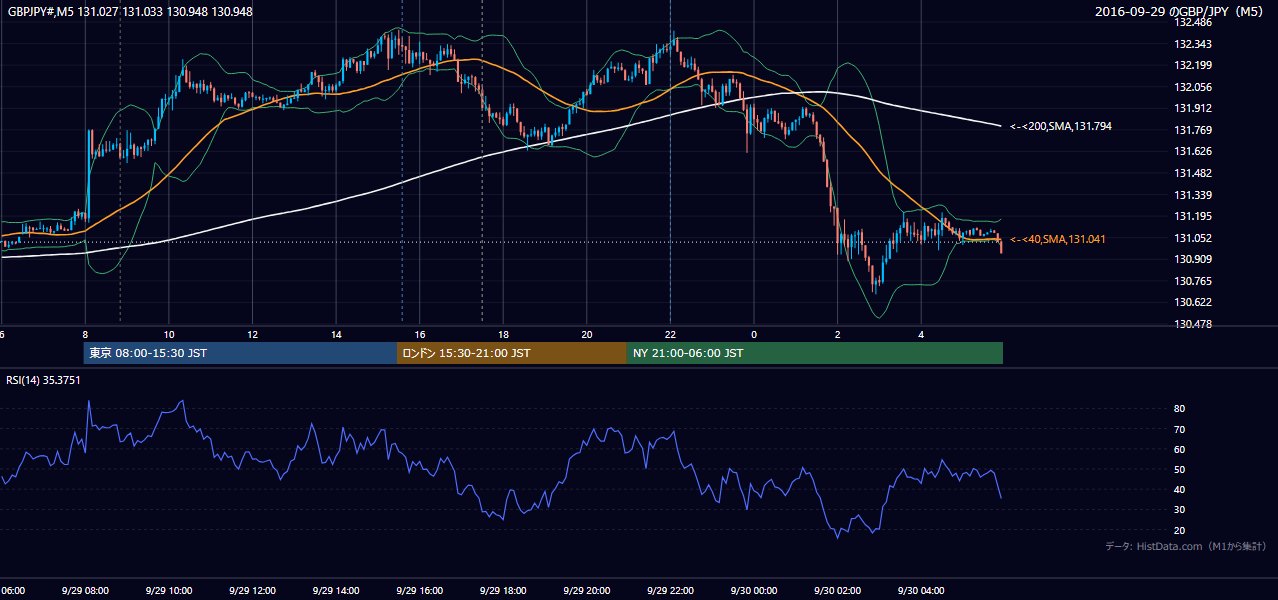Click the '9/30 04:00' bottom time label
Image resolution: width=1278 pixels, height=600 pixels.
tap(920, 590)
